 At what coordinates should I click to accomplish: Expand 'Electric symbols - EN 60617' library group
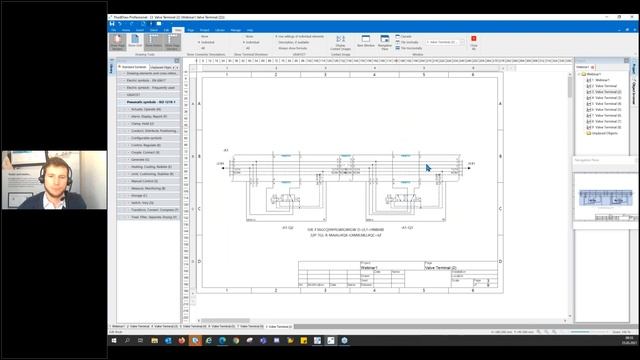coord(149,80)
